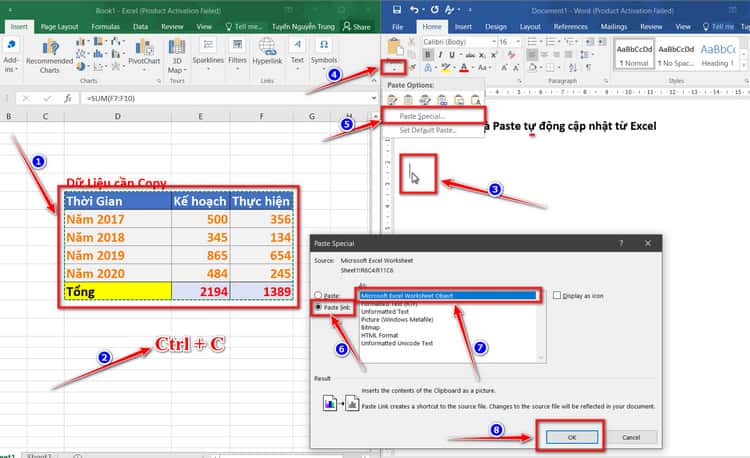Open Word's References tab

pyautogui.click(x=571, y=27)
